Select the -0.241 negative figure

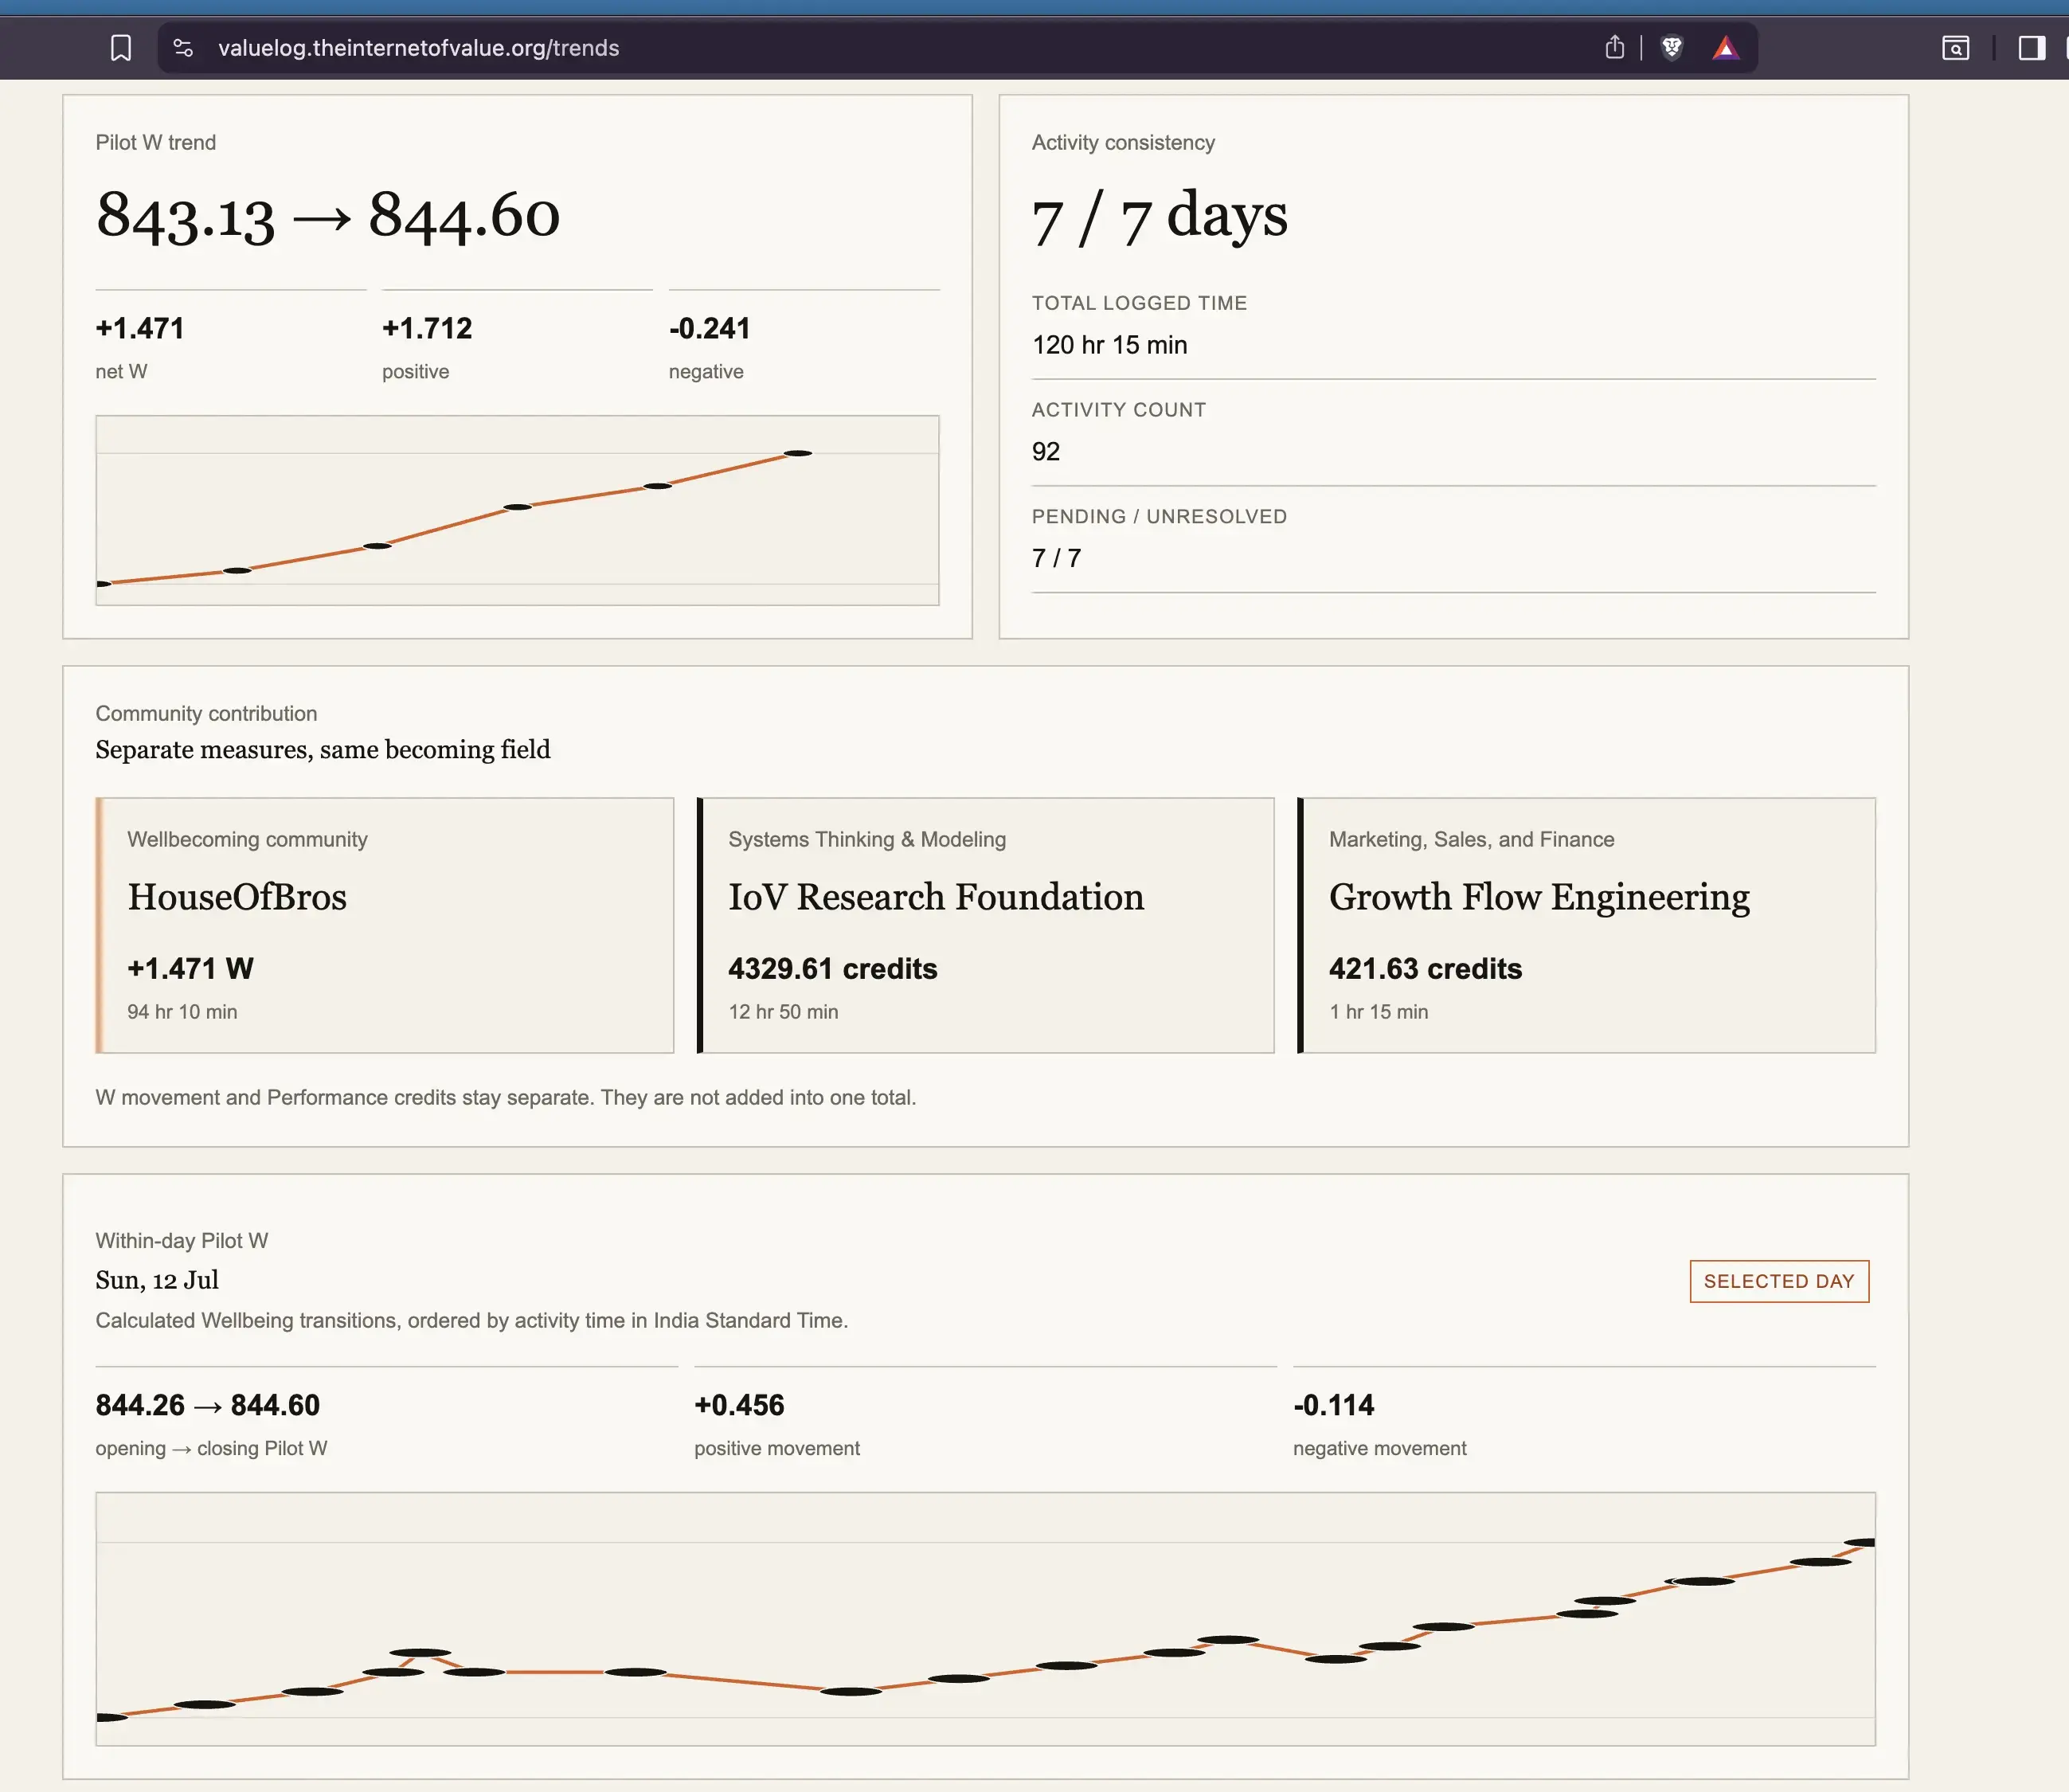point(710,328)
